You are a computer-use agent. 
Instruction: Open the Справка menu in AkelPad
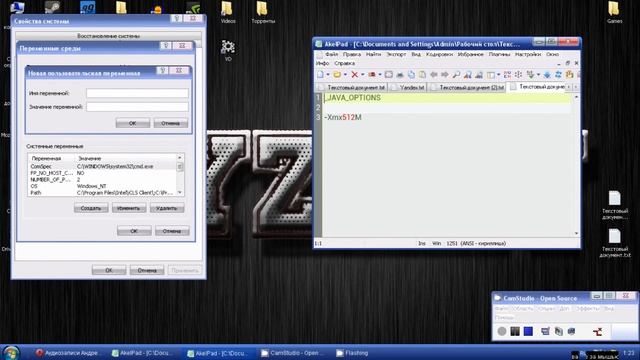tap(344, 63)
